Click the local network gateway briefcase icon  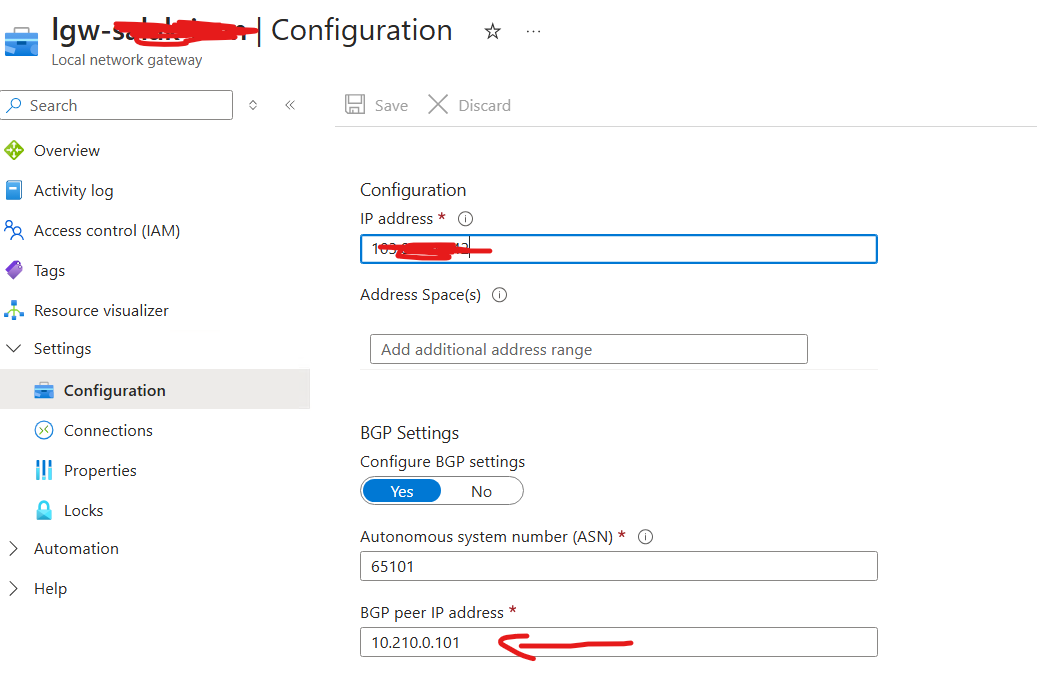coord(21,42)
